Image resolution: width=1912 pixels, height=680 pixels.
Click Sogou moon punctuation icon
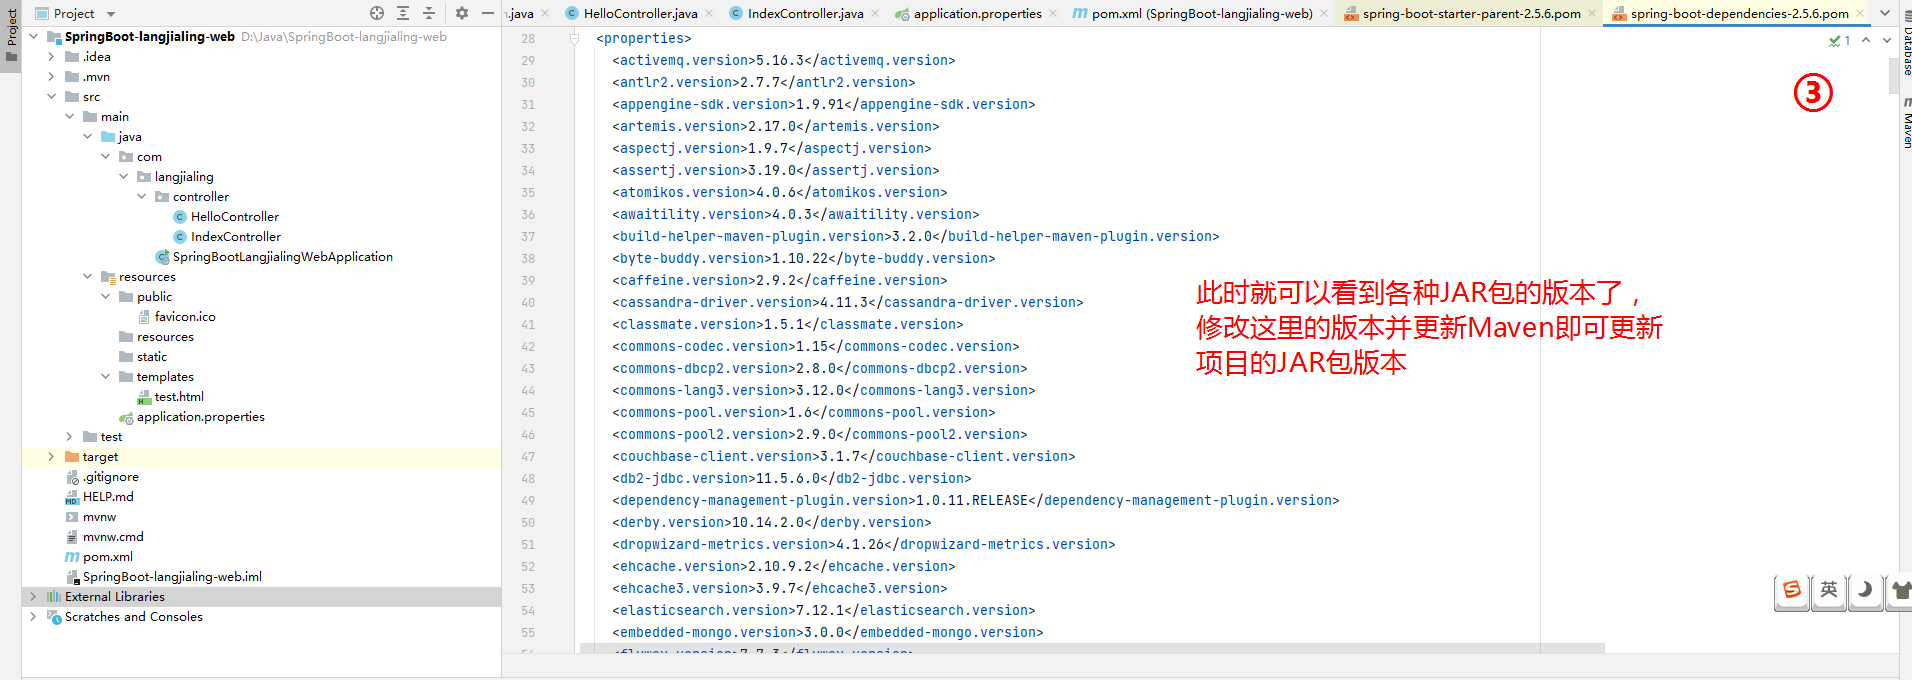pyautogui.click(x=1866, y=590)
